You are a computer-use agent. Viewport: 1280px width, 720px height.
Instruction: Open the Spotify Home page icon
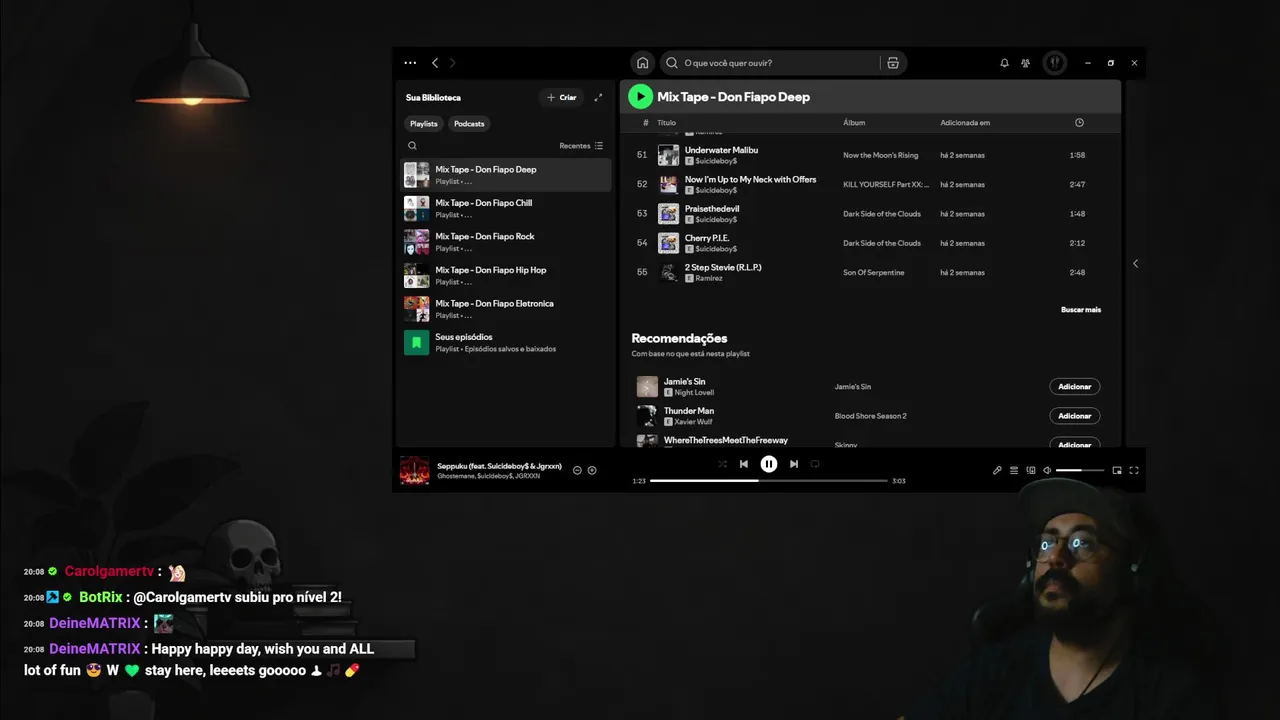point(642,63)
